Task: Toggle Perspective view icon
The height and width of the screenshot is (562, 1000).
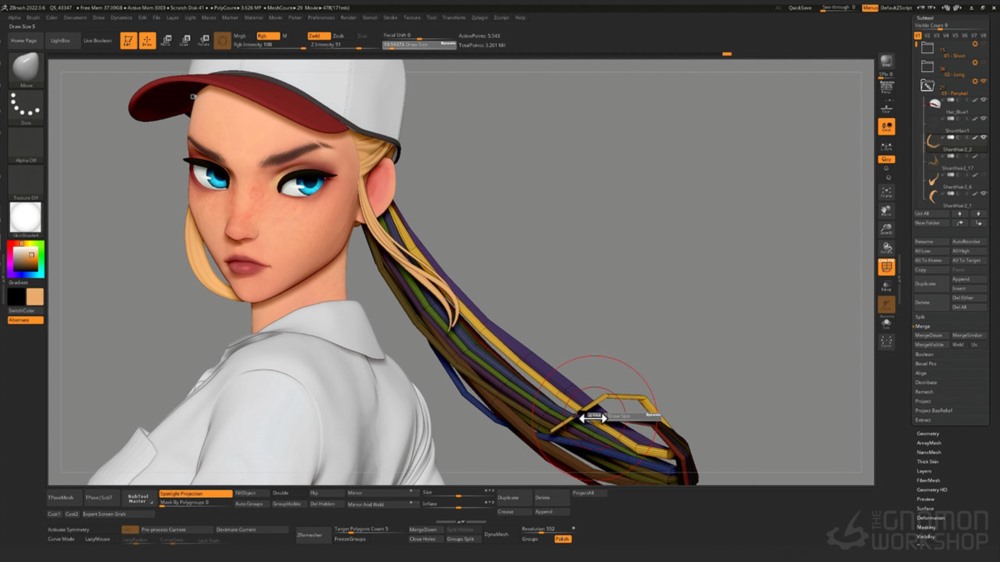Action: coord(886,87)
